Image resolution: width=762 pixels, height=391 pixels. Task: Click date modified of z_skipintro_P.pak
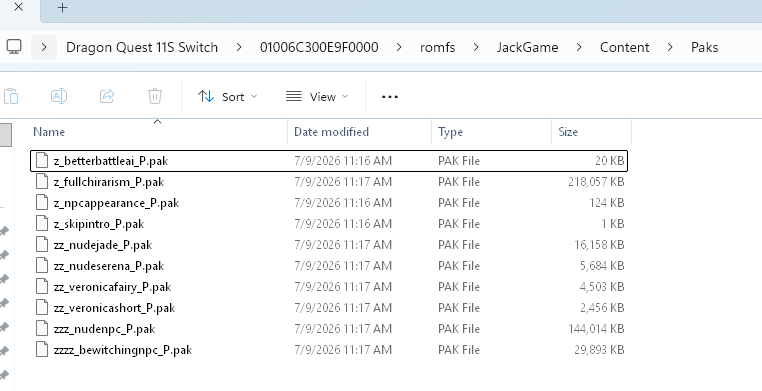click(343, 224)
